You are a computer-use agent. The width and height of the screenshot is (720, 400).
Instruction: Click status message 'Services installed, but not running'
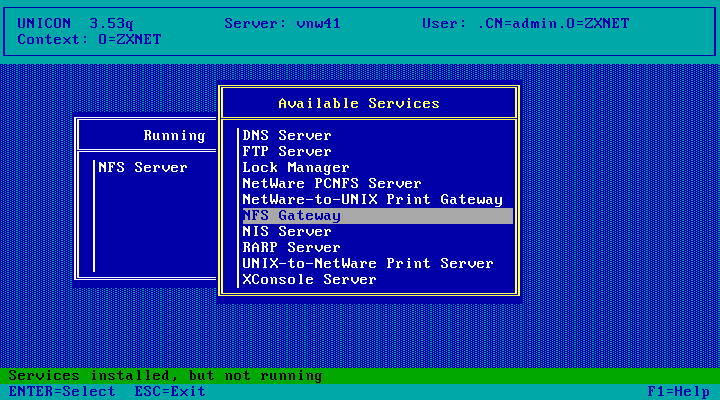point(165,376)
